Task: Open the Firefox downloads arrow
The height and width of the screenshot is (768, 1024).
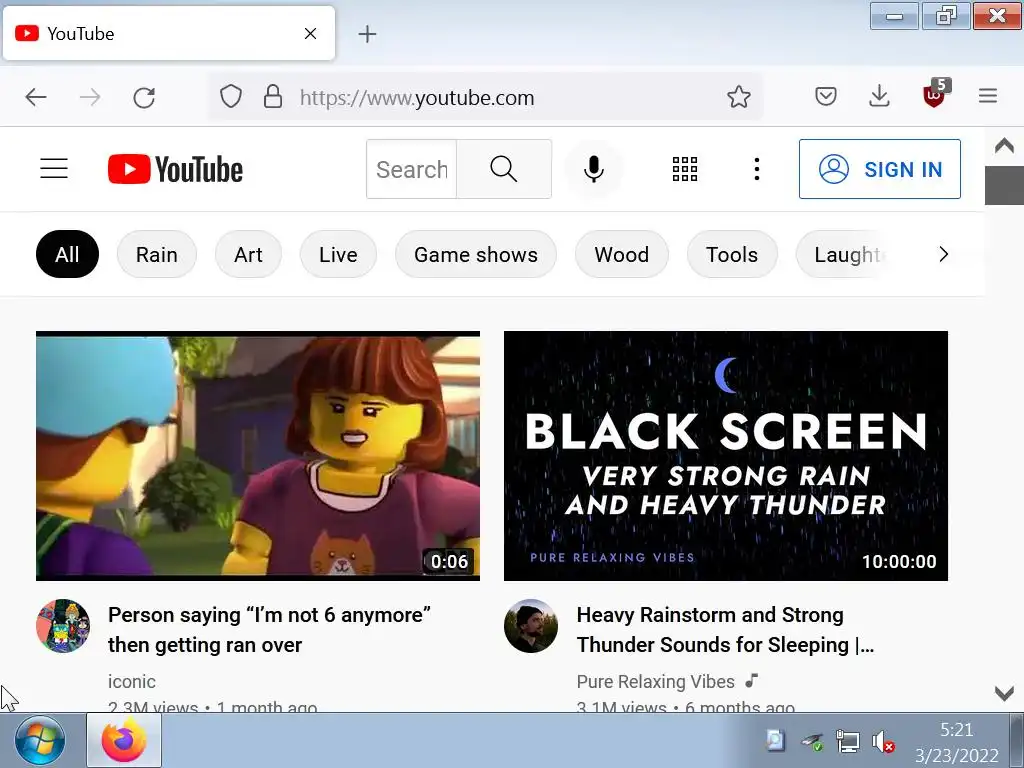Action: coord(880,96)
